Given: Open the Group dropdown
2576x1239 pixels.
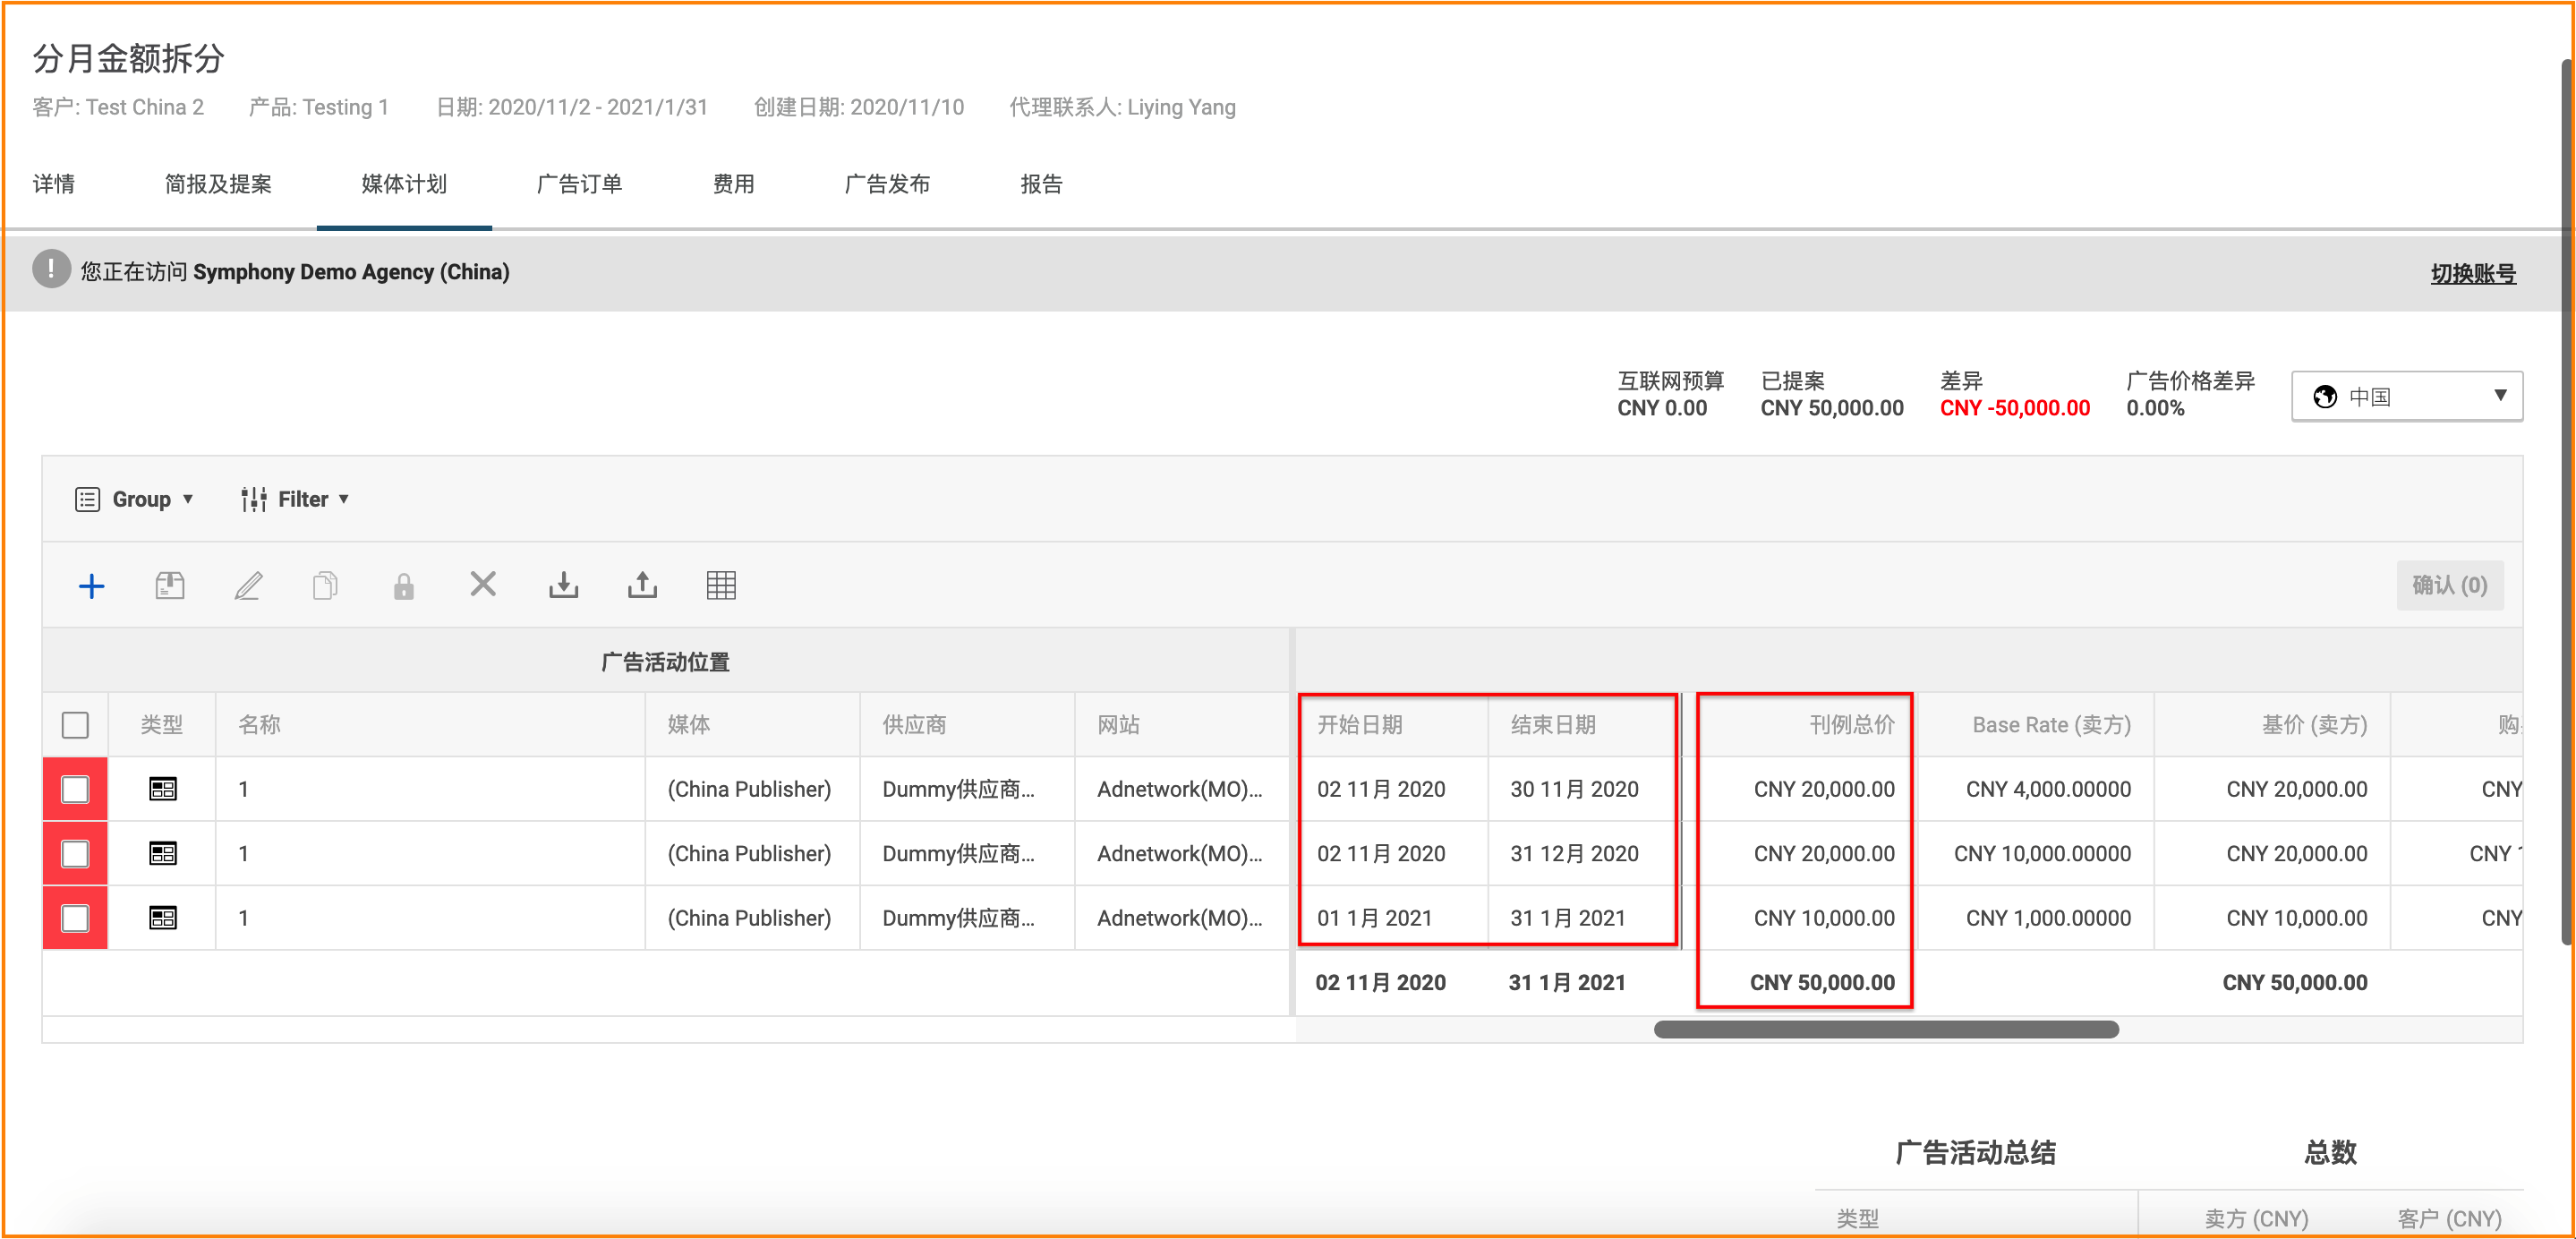Looking at the screenshot, I should tap(134, 499).
